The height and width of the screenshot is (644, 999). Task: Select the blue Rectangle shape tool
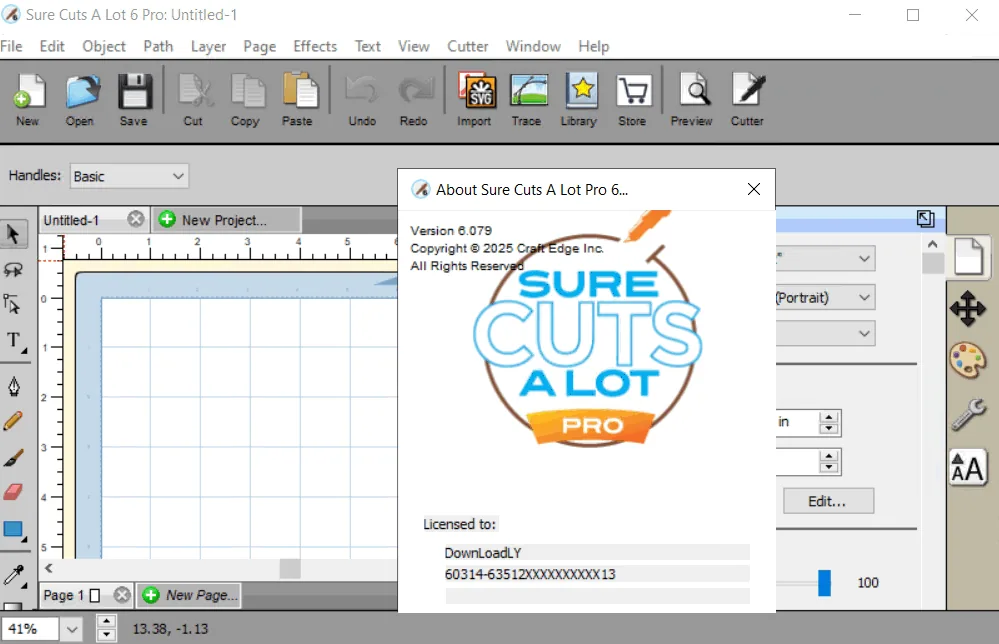14,530
